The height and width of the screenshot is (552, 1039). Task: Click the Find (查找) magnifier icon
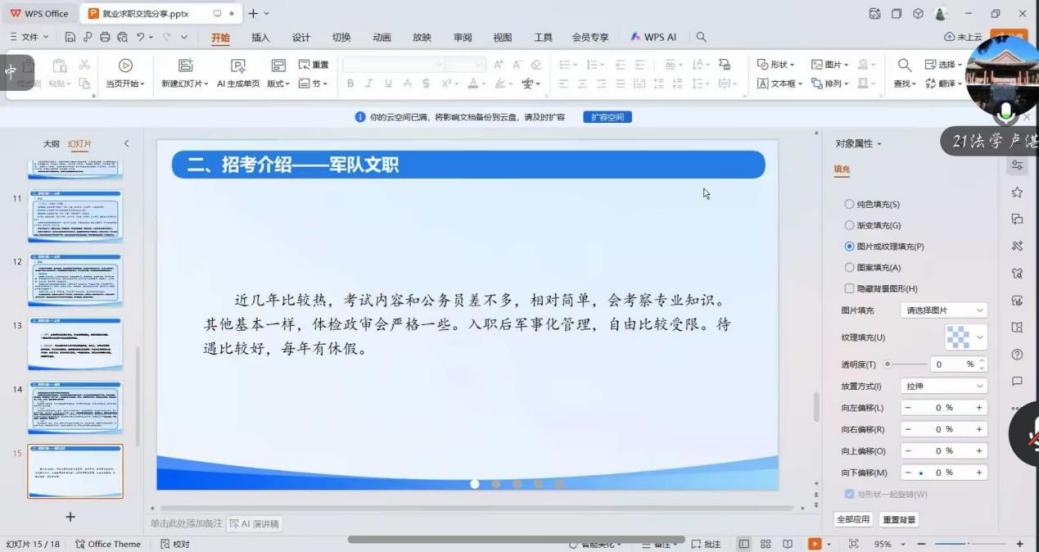pyautogui.click(x=904, y=66)
